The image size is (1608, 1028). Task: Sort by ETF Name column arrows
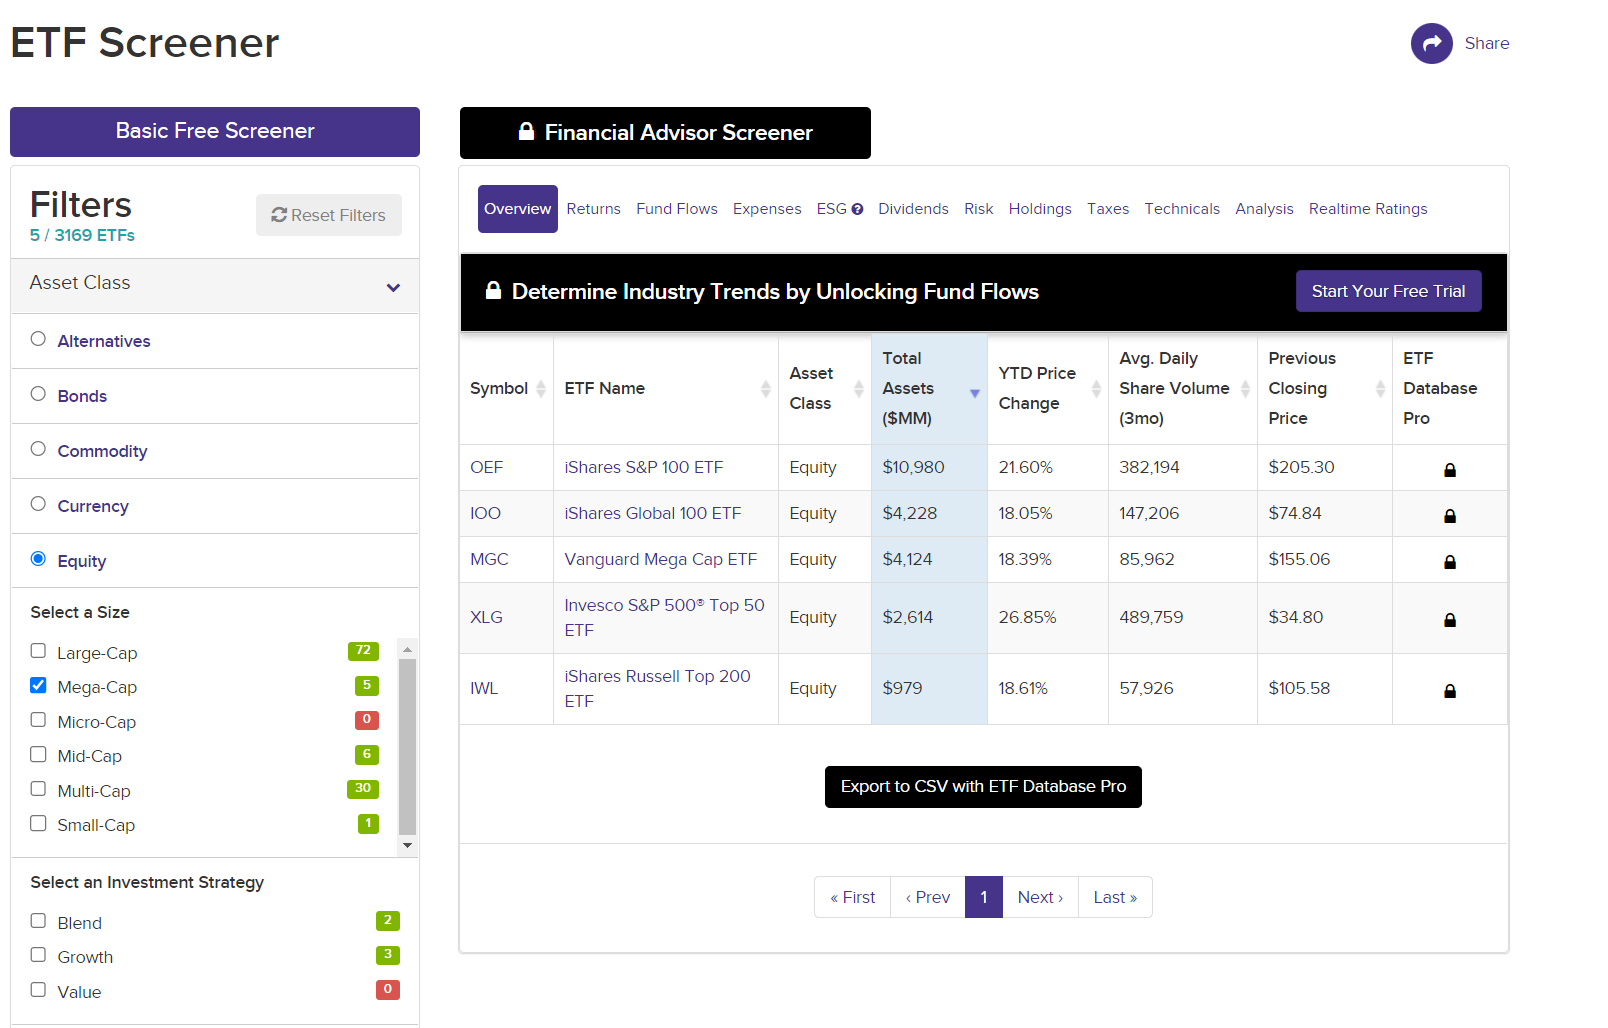click(x=765, y=389)
